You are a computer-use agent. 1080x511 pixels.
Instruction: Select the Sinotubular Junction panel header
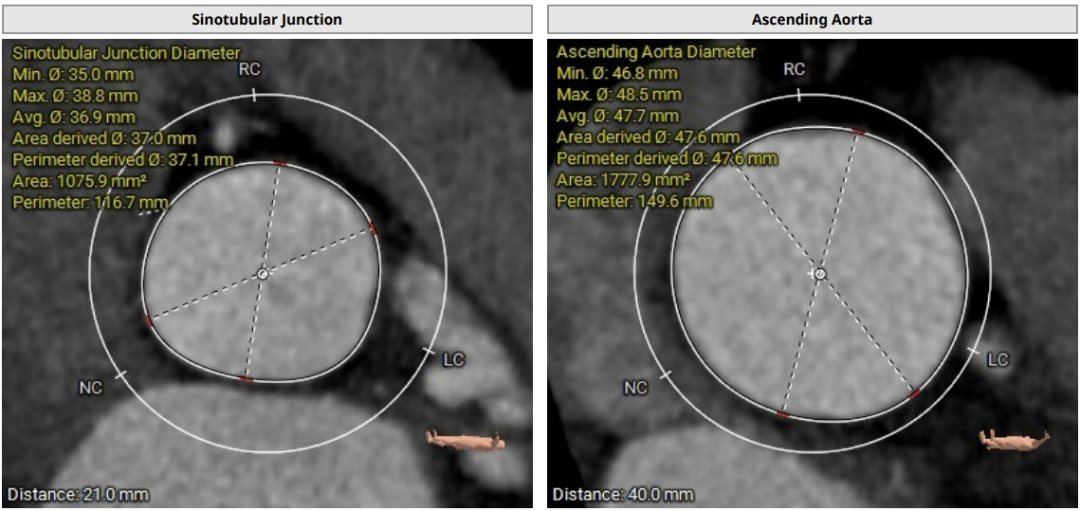[267, 20]
